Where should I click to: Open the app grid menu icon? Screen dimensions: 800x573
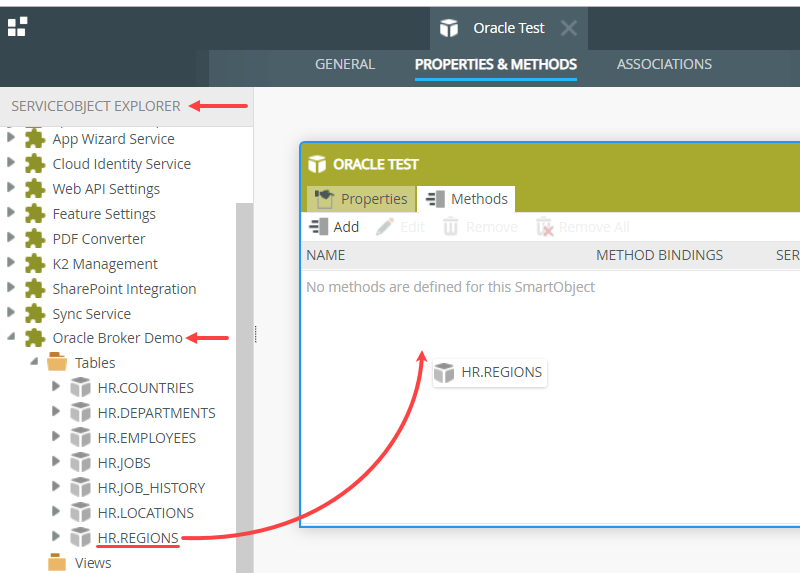tap(17, 27)
